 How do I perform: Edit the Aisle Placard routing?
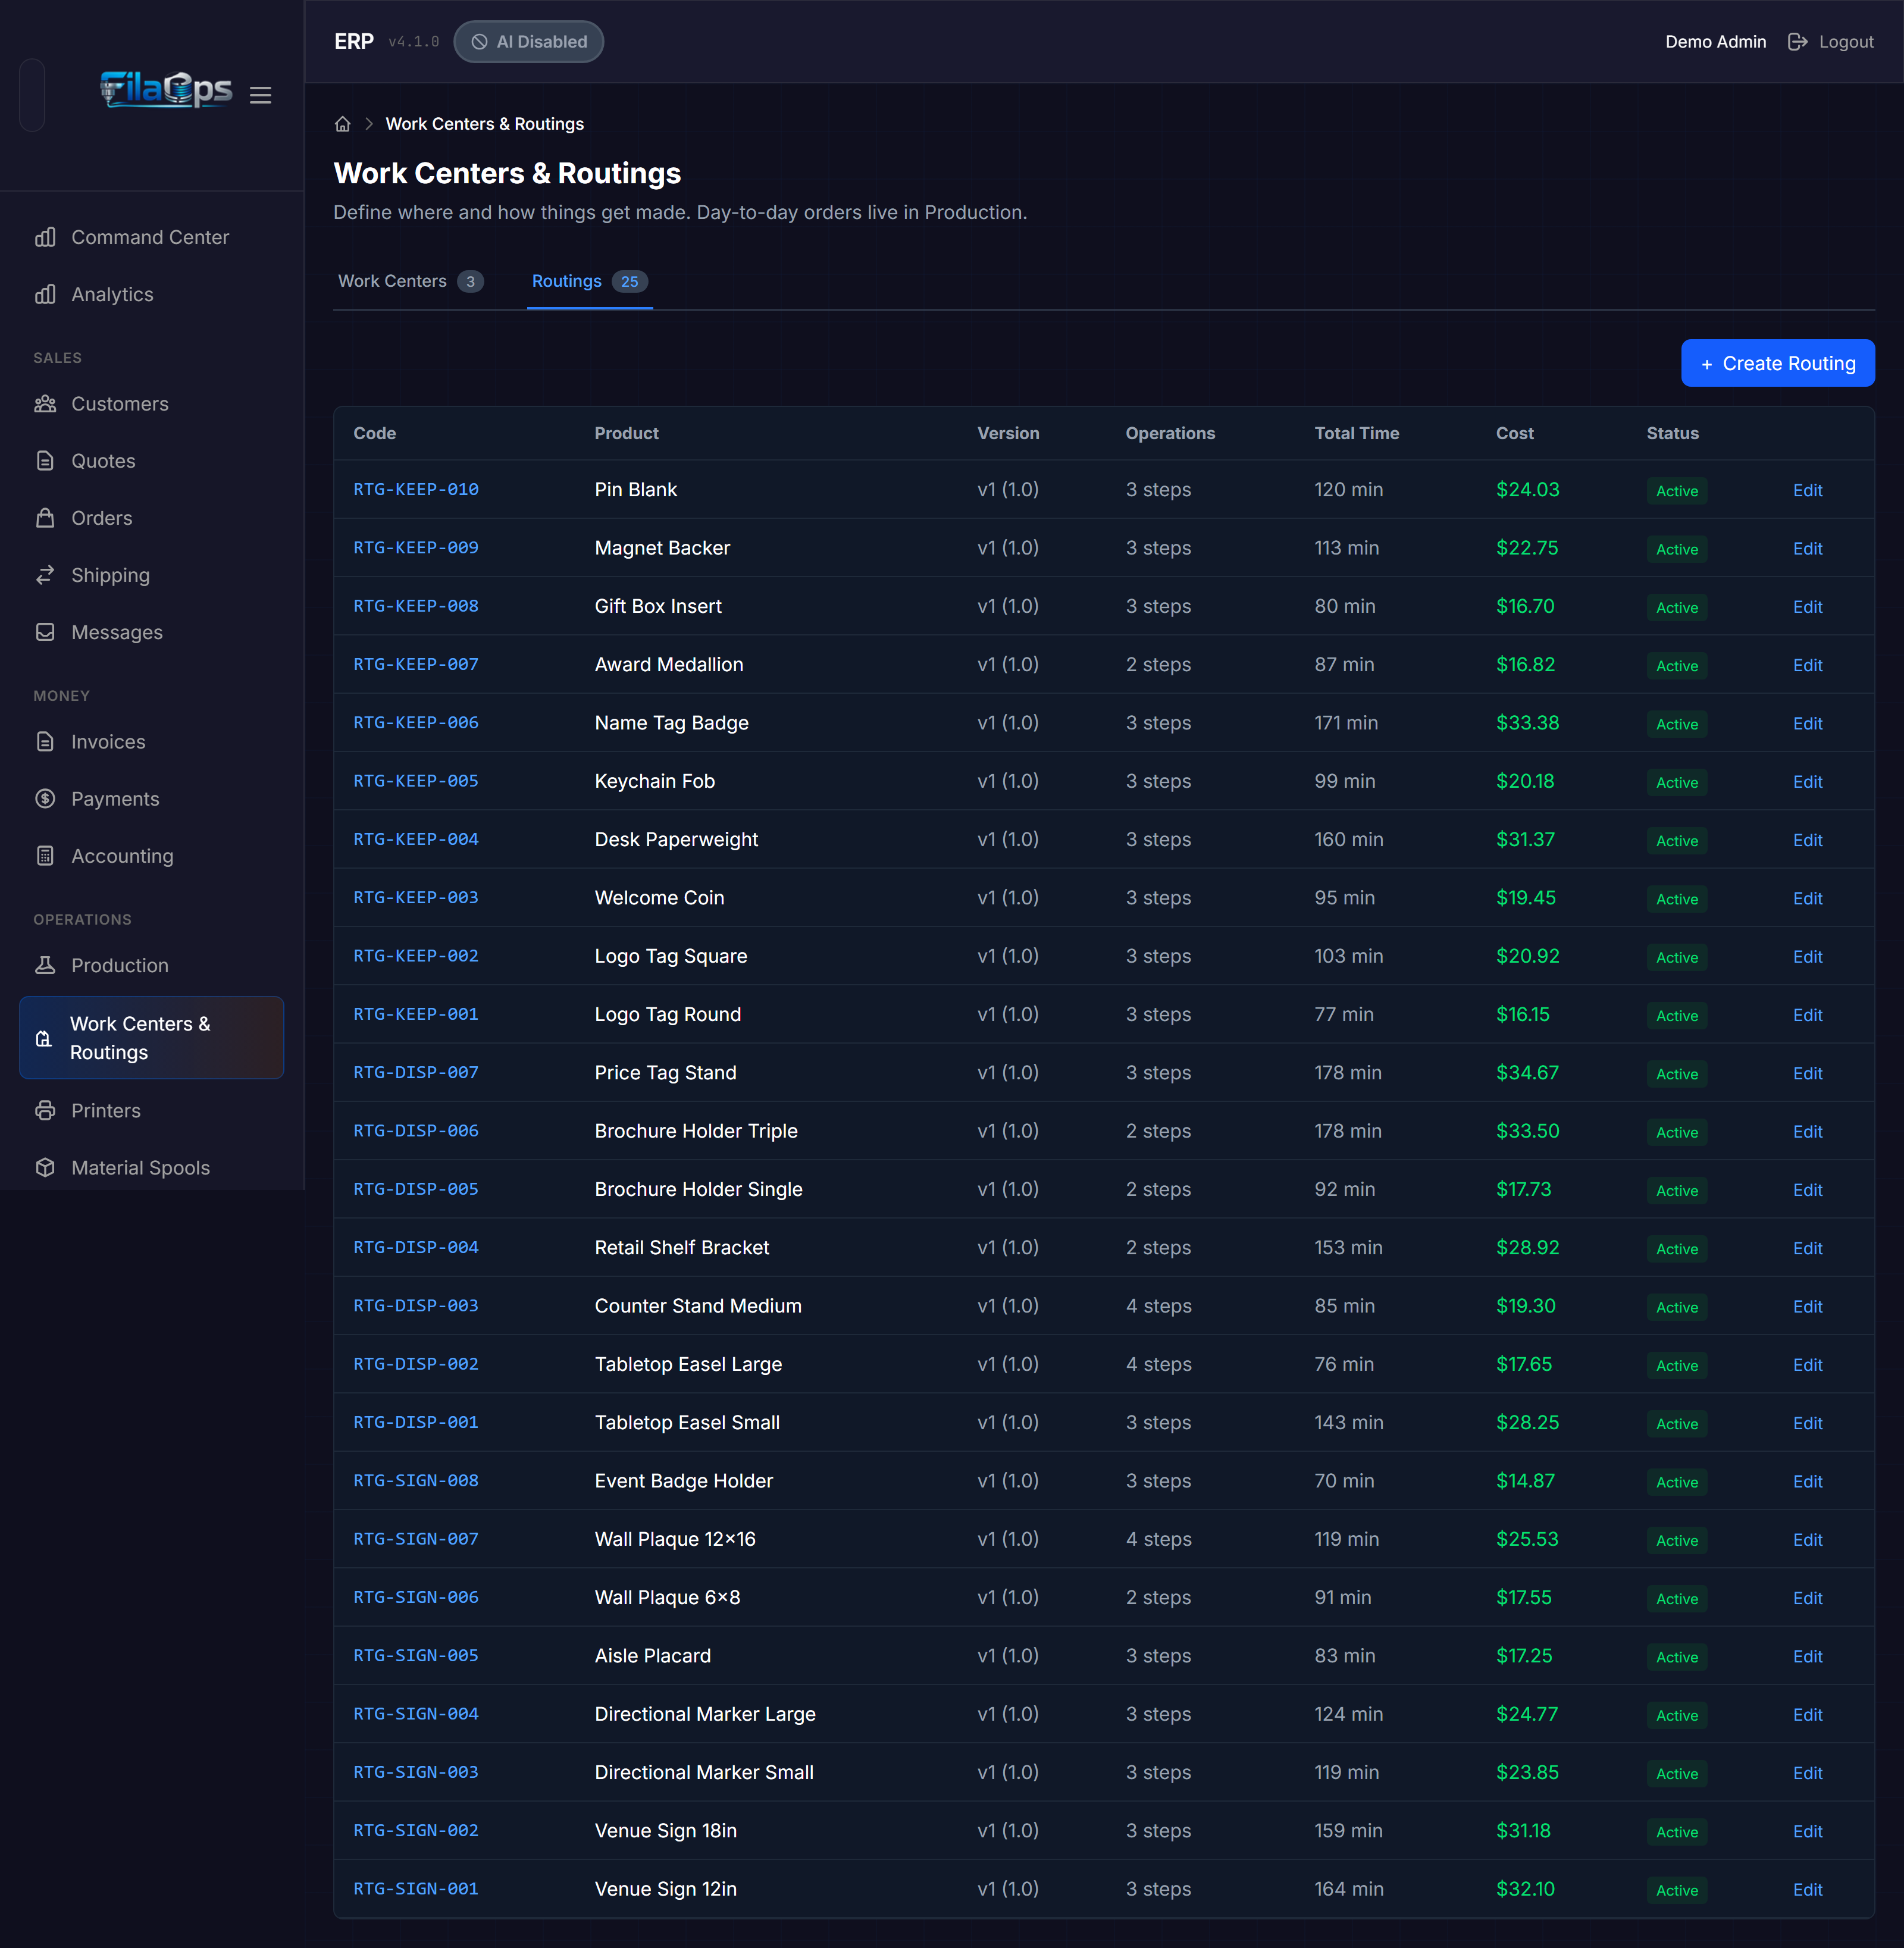[1807, 1656]
